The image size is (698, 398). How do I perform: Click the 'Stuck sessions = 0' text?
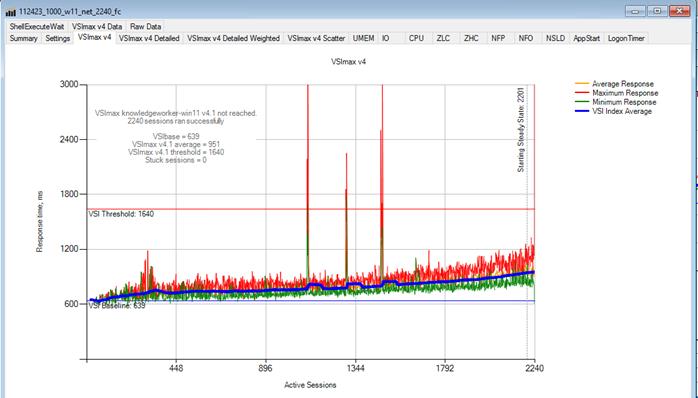click(x=176, y=160)
